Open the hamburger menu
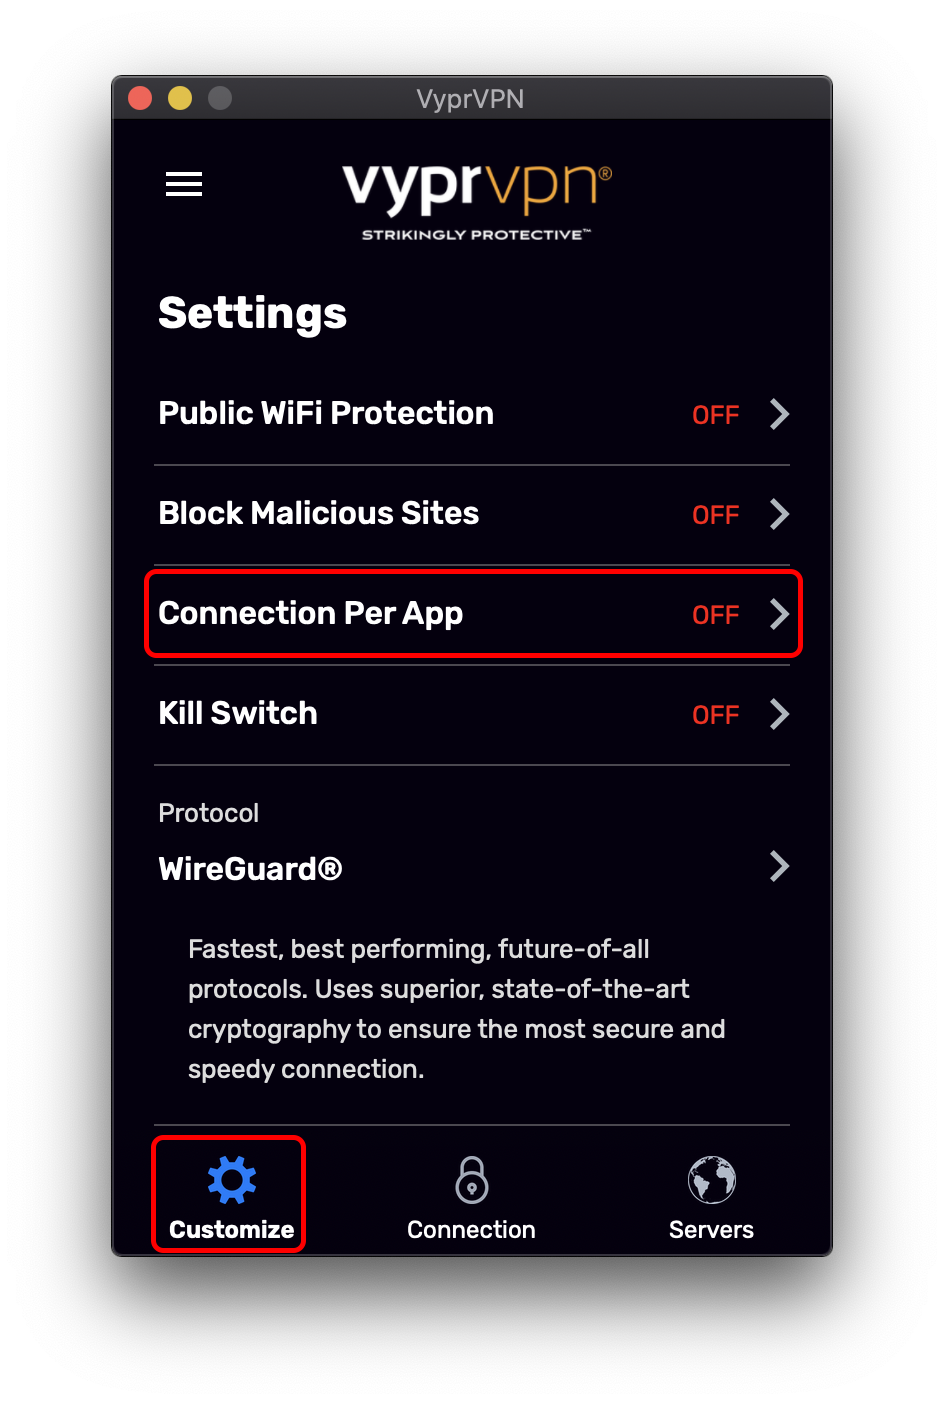This screenshot has width=944, height=1404. (184, 184)
